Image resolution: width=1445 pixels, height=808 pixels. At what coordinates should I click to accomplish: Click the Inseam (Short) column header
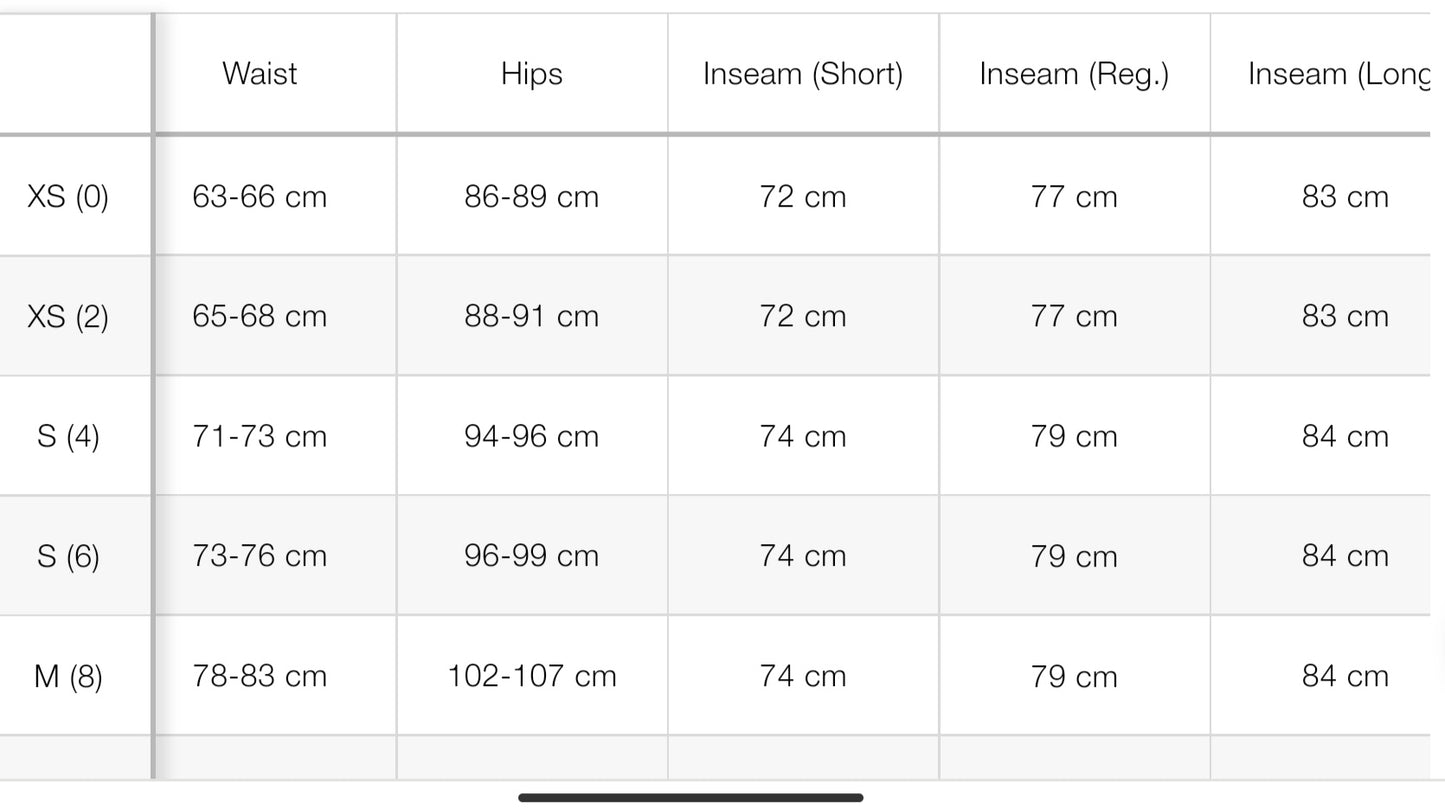click(803, 74)
